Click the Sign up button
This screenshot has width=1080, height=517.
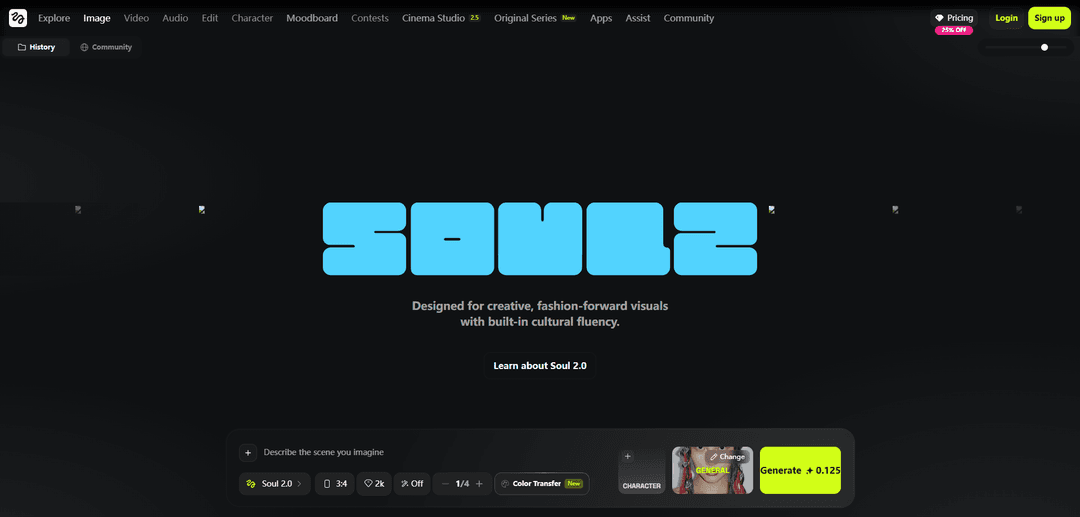pyautogui.click(x=1049, y=18)
